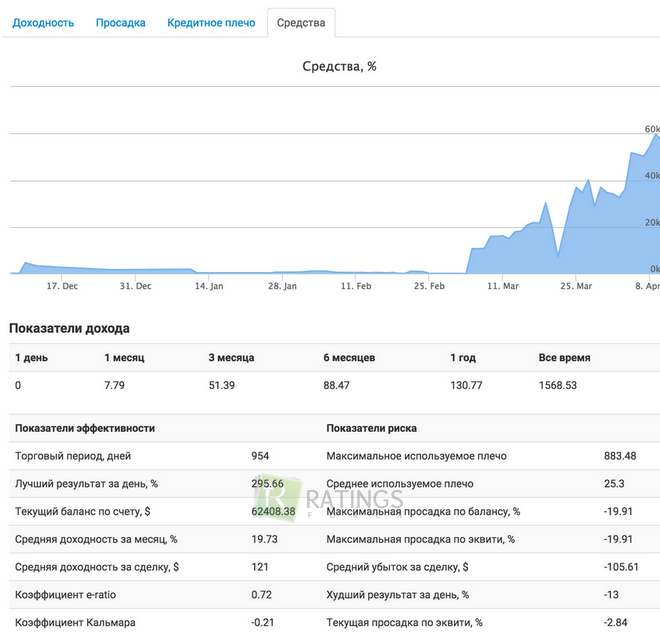Open the Просадка tab
The height and width of the screenshot is (634, 660).
point(121,23)
